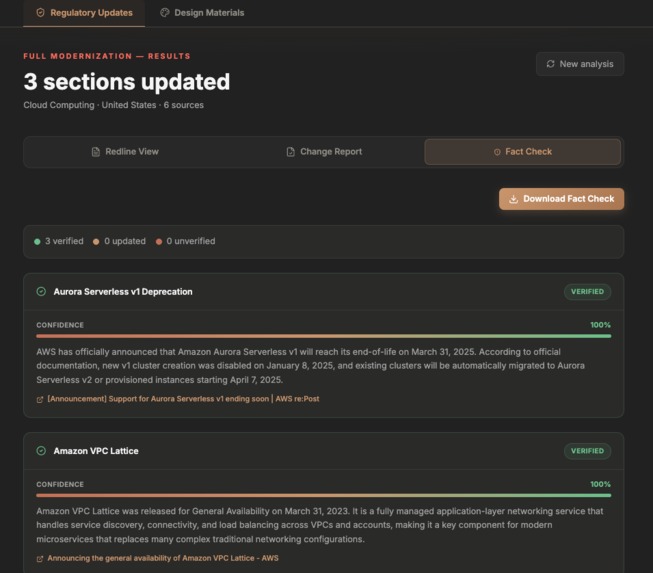Click the 100% value on Amazon VPC Lattice card
This screenshot has width=653, height=573.
click(x=600, y=484)
